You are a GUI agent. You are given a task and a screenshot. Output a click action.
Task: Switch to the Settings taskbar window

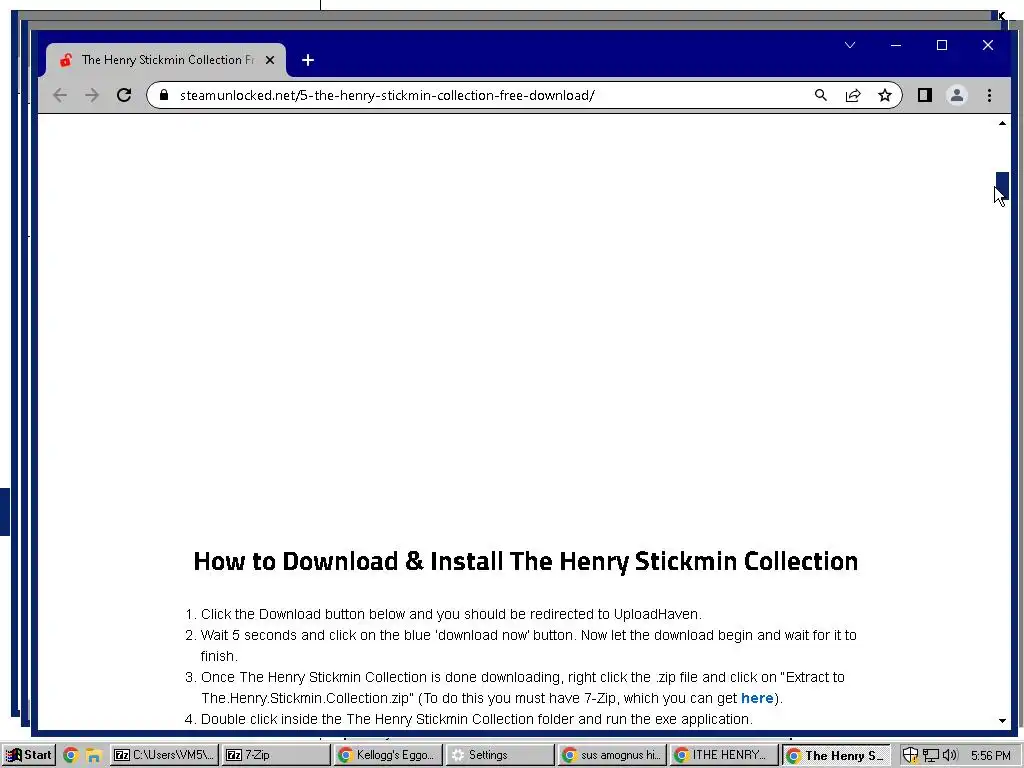coord(500,755)
